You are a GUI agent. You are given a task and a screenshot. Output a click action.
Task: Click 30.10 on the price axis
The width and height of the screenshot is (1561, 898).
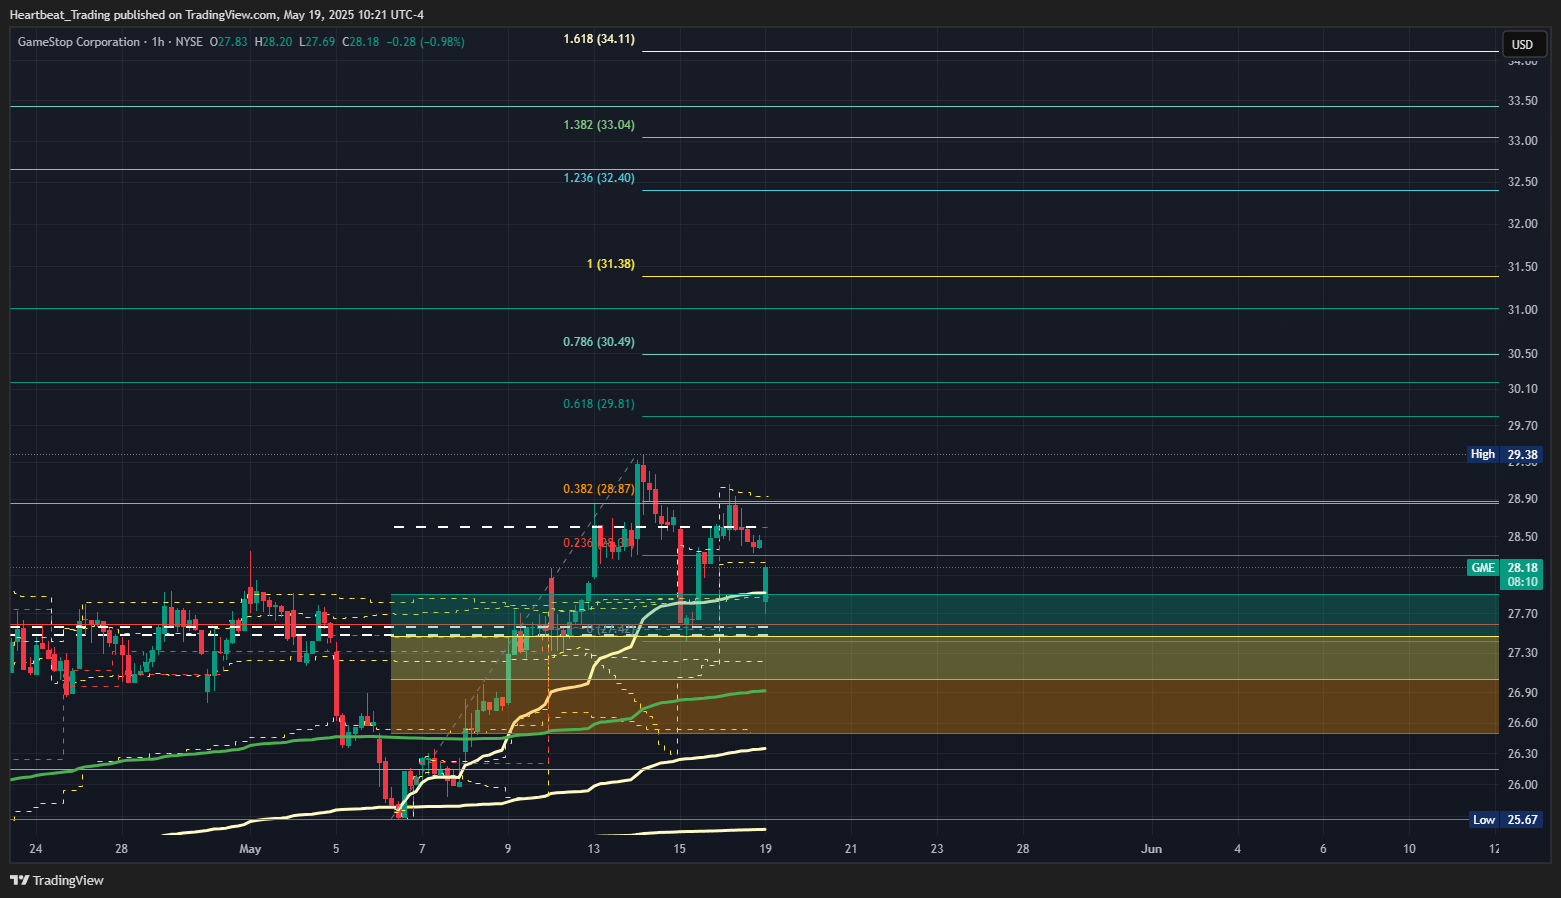[1523, 389]
